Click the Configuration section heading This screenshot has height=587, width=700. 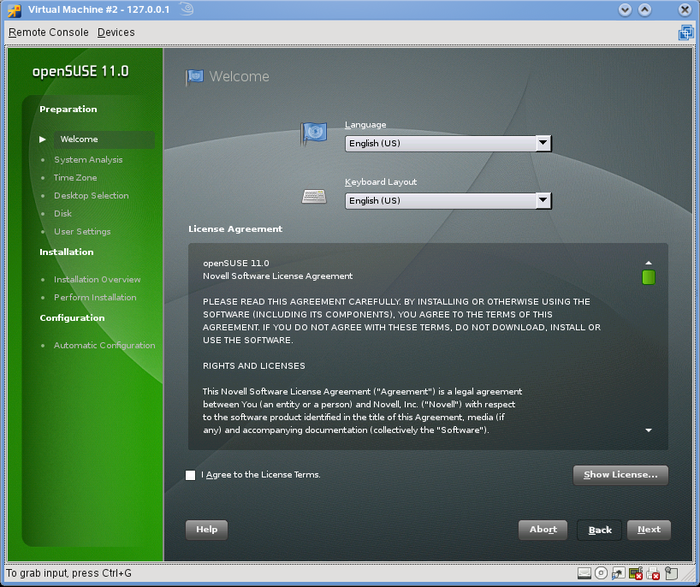[72, 318]
